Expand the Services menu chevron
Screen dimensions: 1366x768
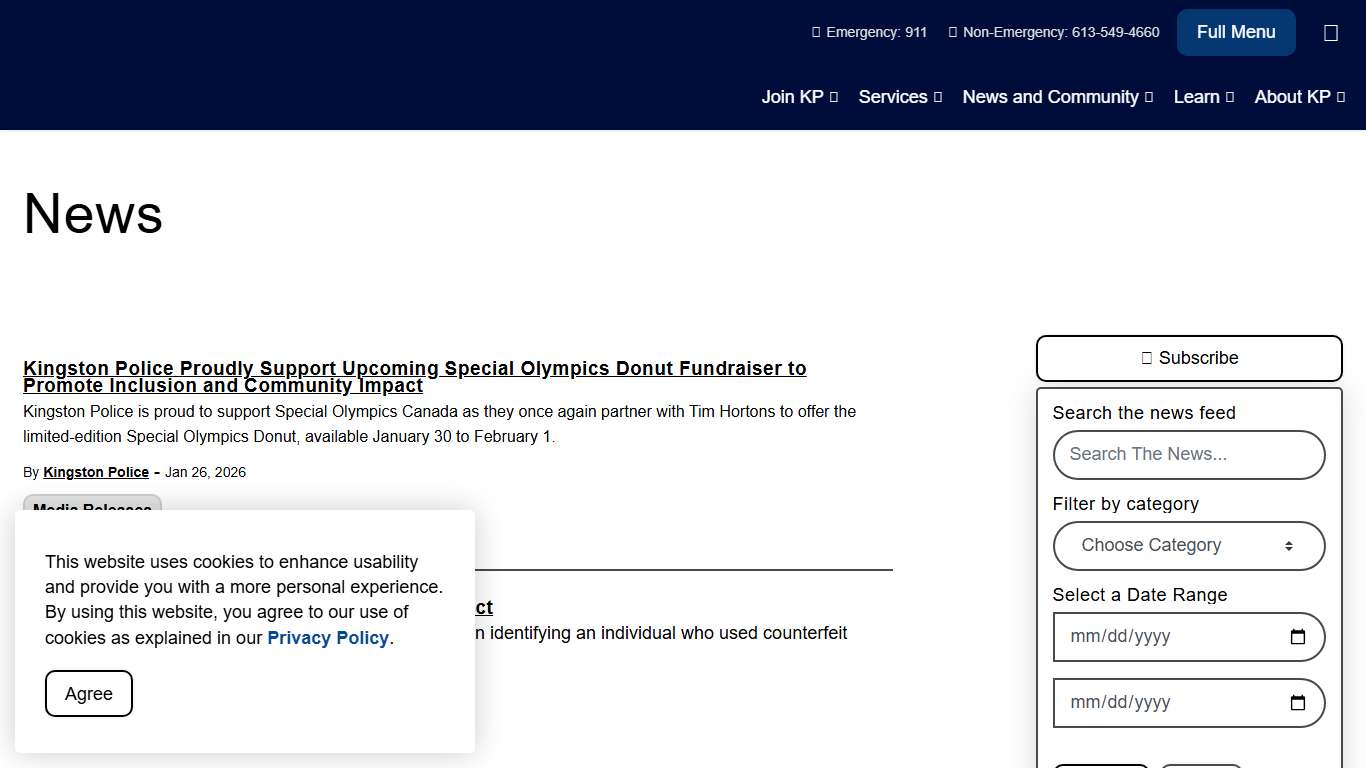938,97
